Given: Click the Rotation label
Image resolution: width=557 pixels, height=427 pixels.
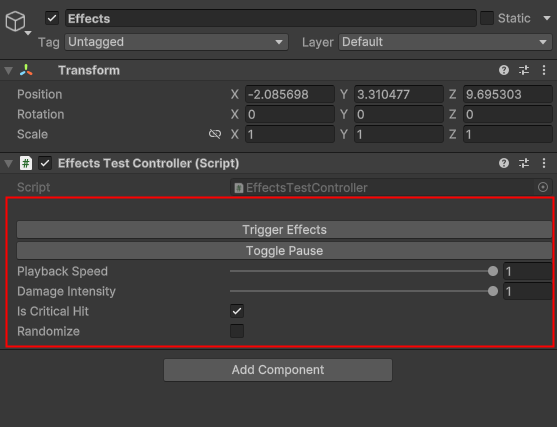Looking at the screenshot, I should click(40, 114).
